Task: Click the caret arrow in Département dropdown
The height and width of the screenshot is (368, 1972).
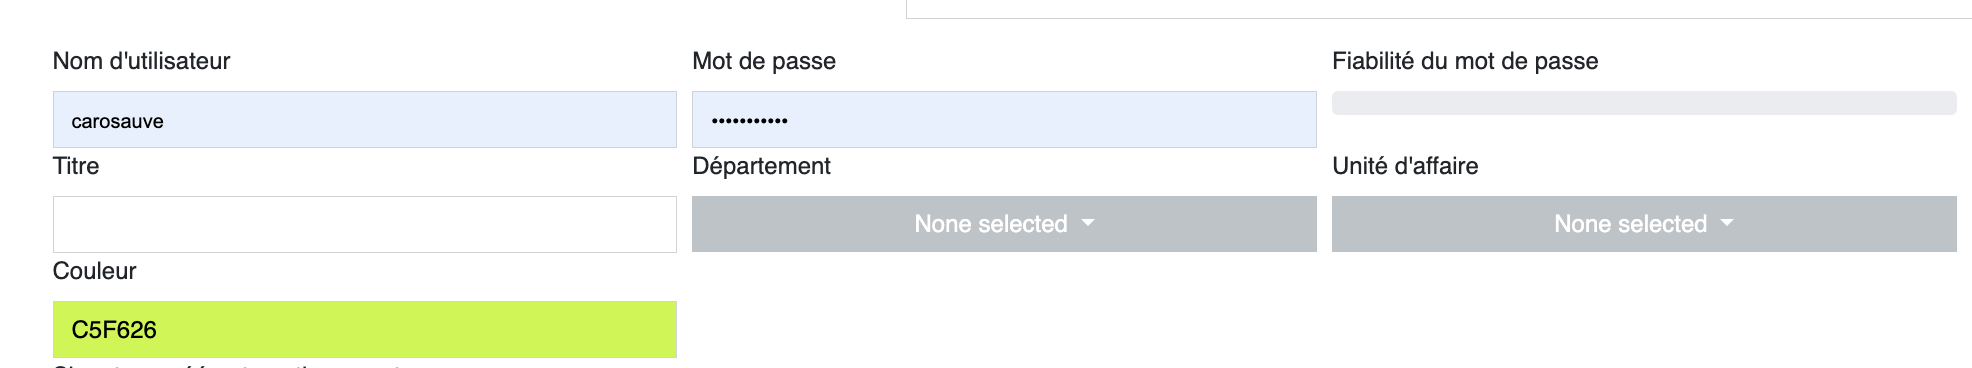Action: coord(1088,223)
